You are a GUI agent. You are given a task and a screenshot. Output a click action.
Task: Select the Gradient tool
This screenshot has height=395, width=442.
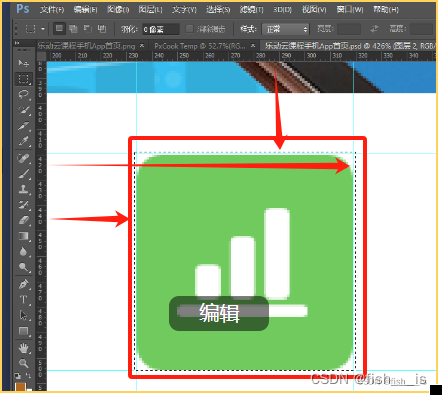point(23,236)
